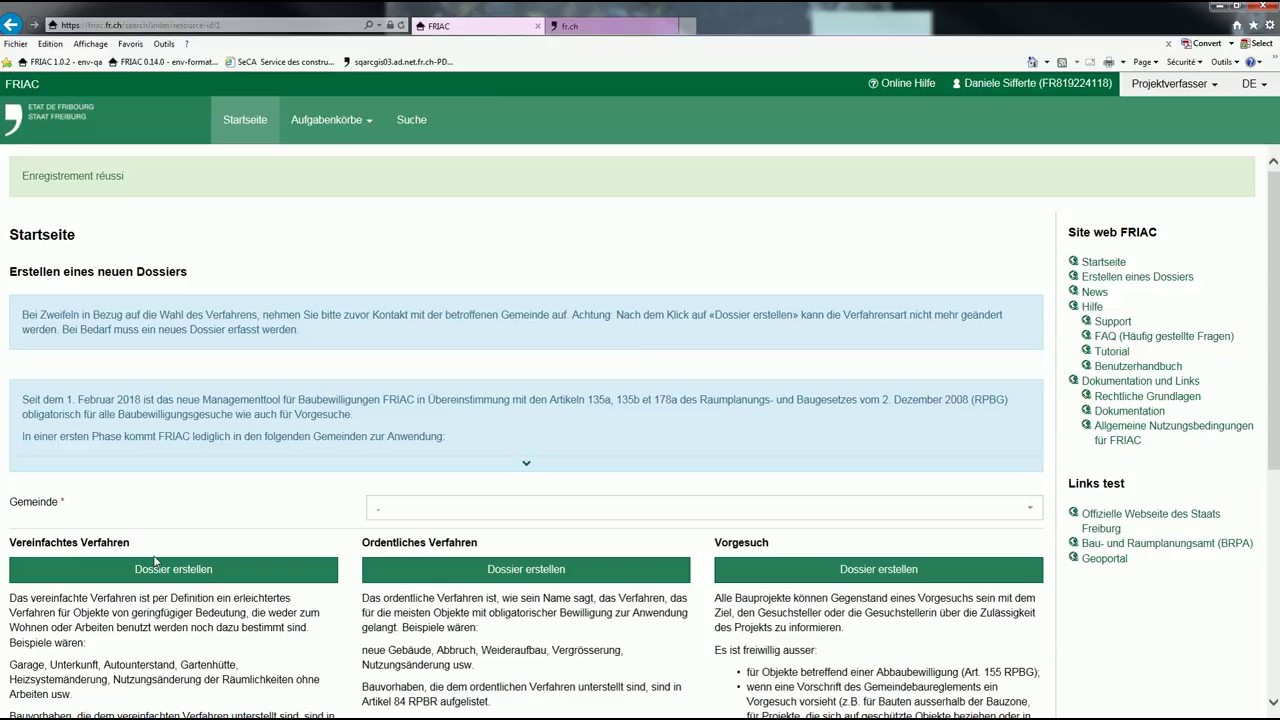
Task: Open the Edition menu
Action: pos(50,44)
